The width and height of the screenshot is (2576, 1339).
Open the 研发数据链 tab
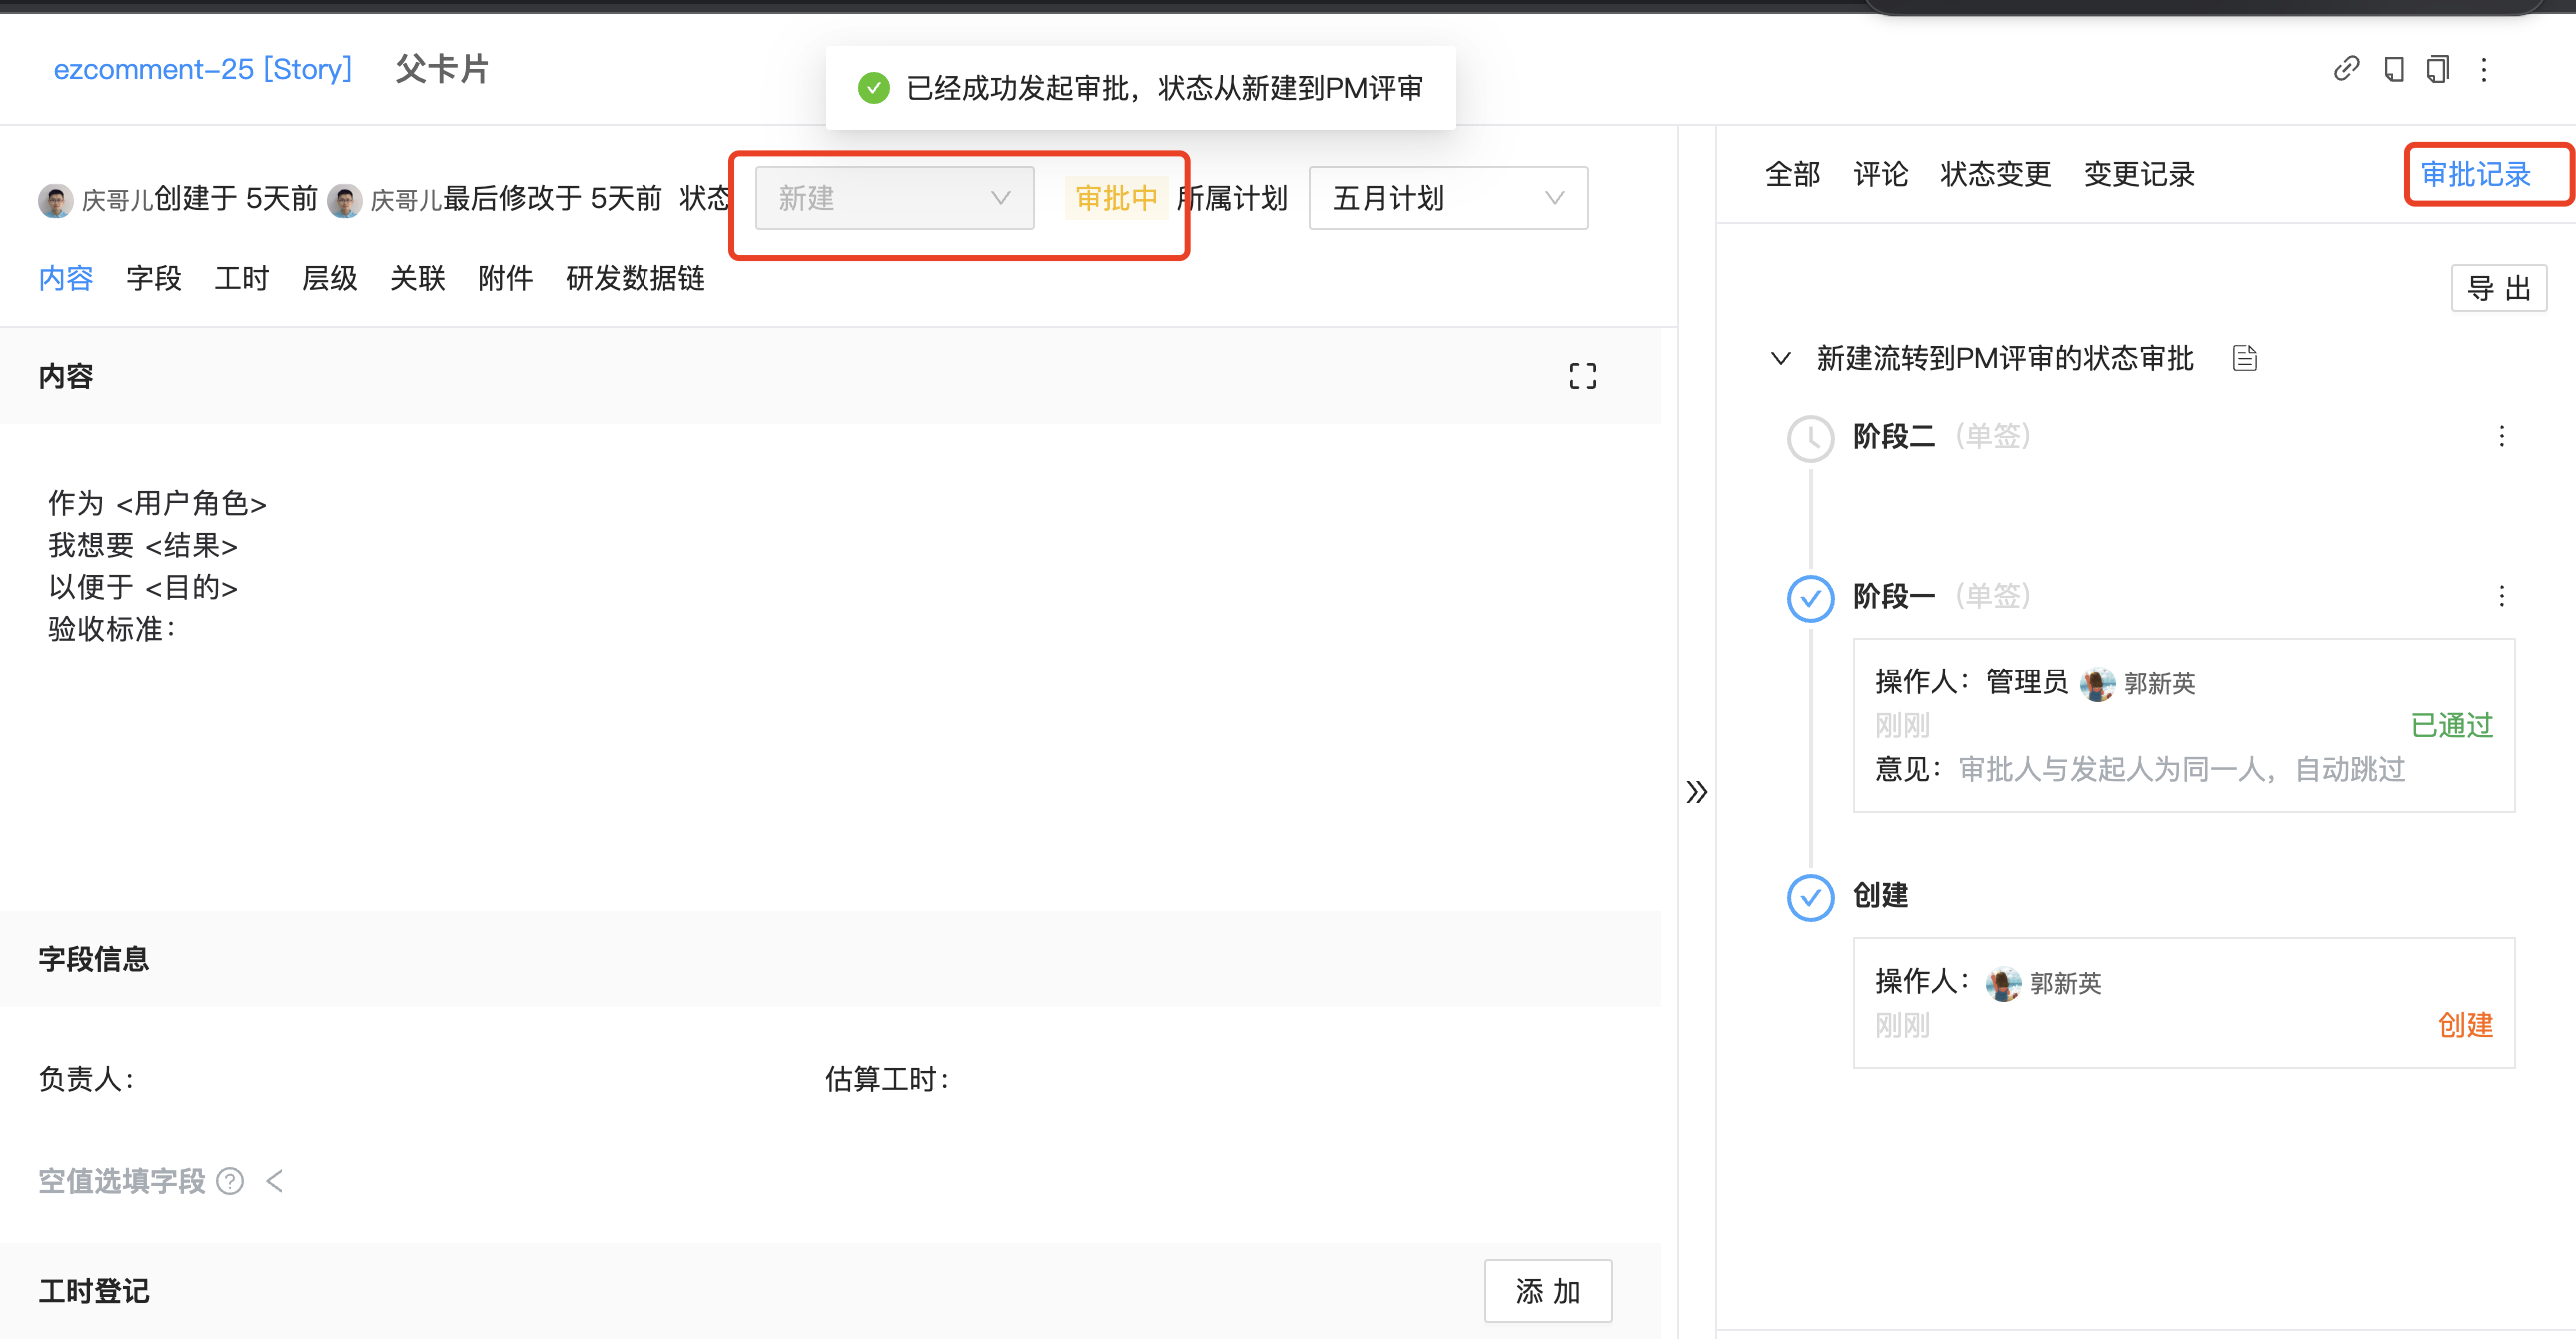click(635, 278)
